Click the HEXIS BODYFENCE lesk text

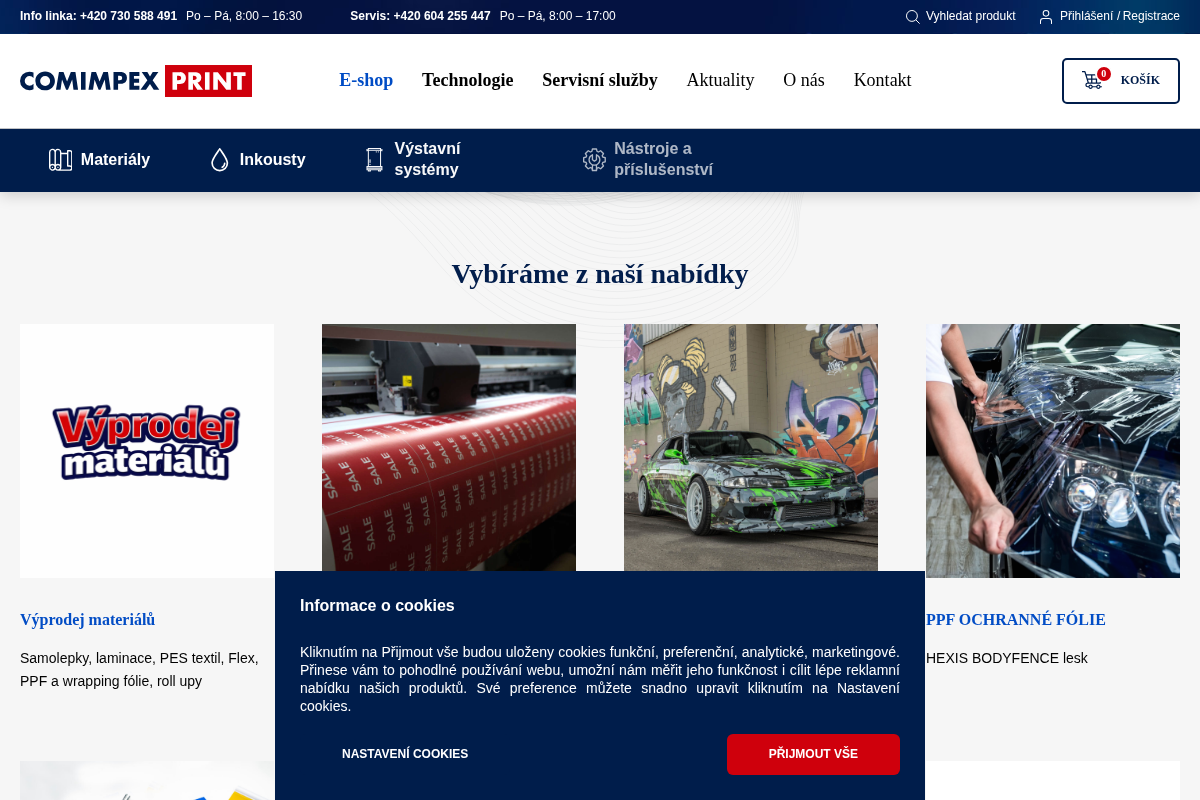tap(1007, 658)
